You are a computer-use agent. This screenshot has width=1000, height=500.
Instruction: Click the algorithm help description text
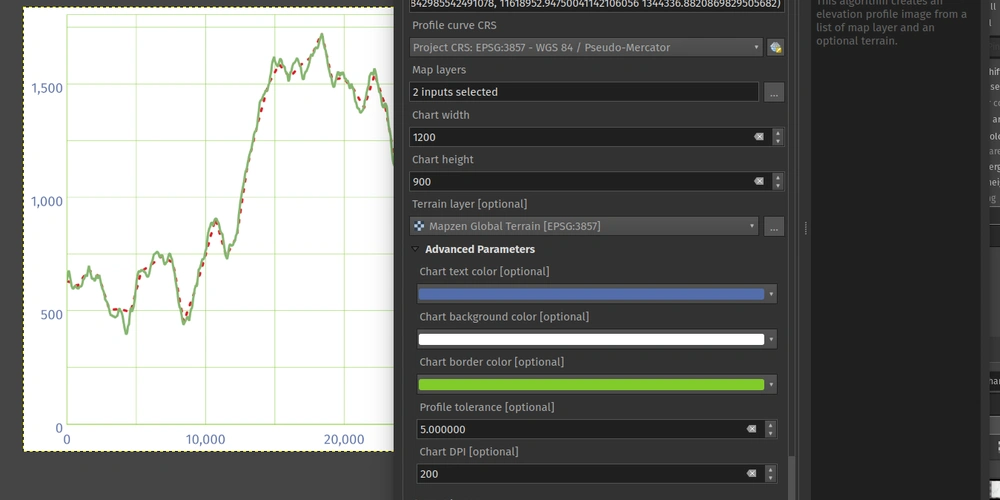tap(892, 23)
